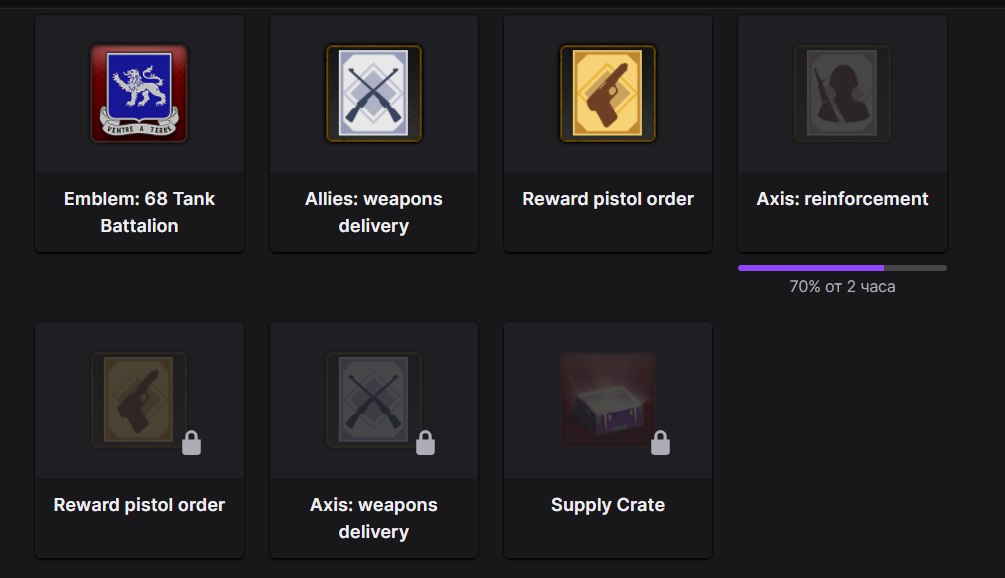
Task: Click the 70% progress text
Action: 842,287
